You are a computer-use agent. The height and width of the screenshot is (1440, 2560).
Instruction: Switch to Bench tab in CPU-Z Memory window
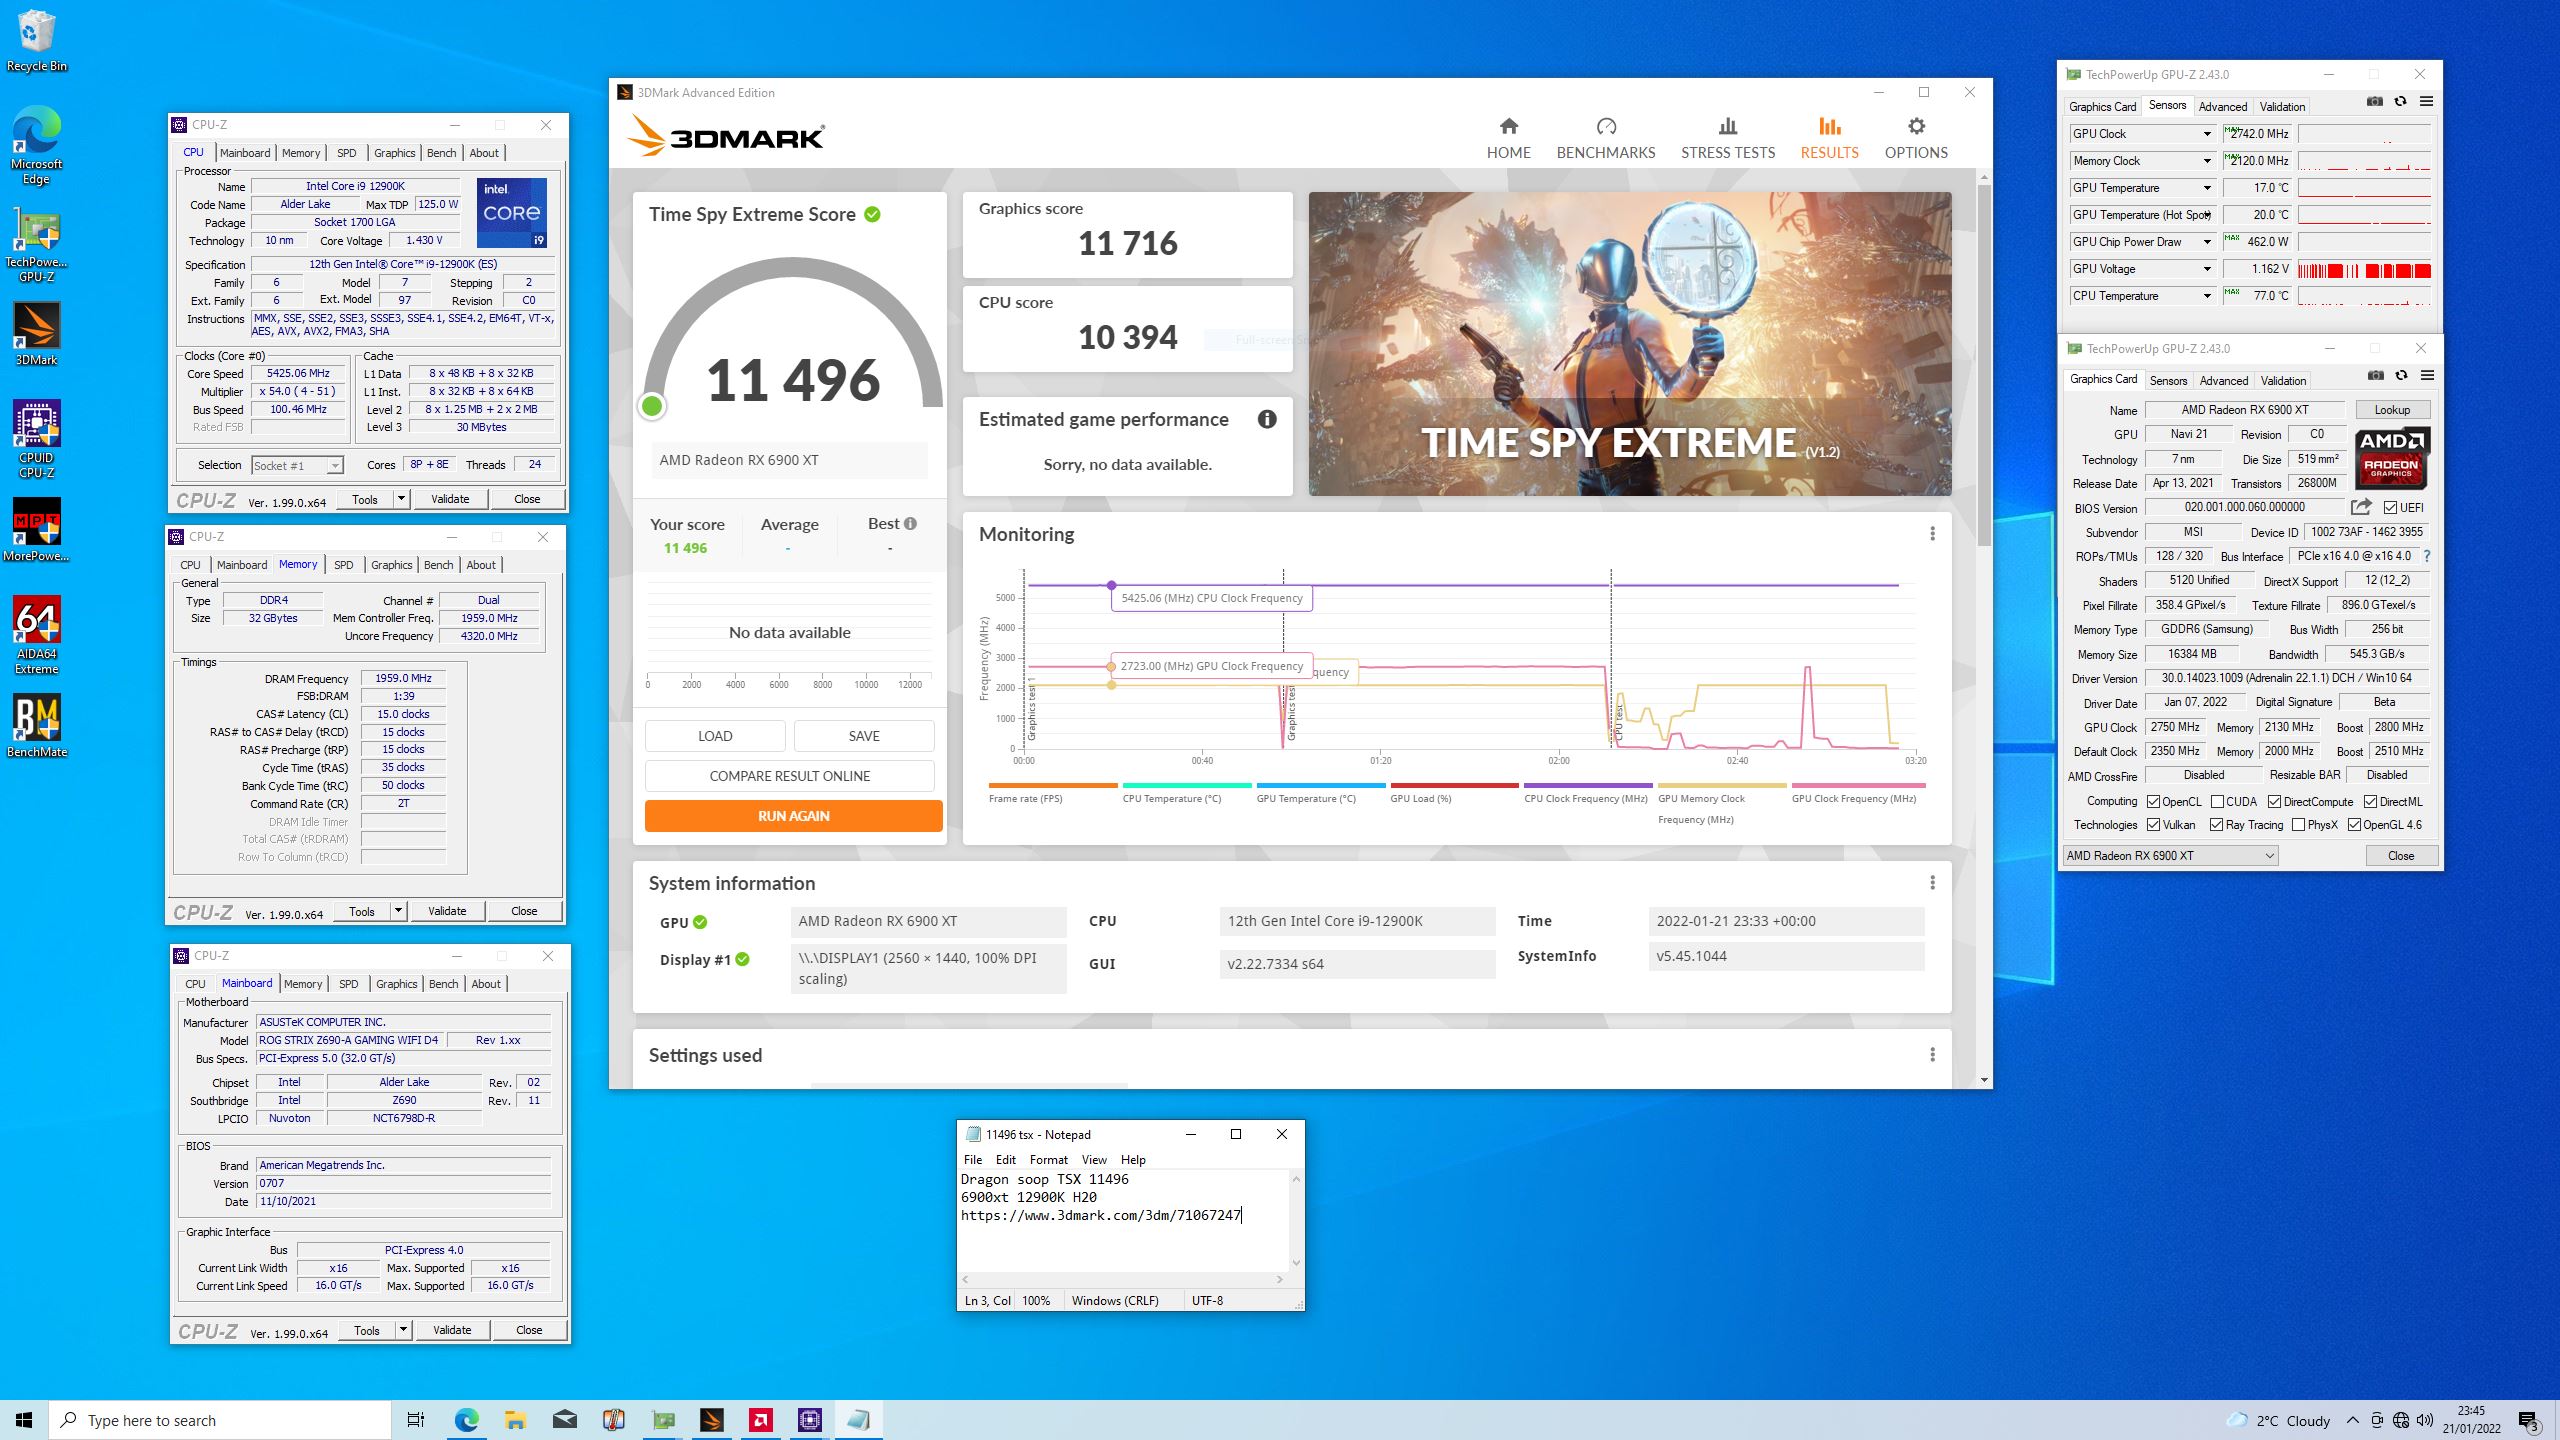coord(438,565)
